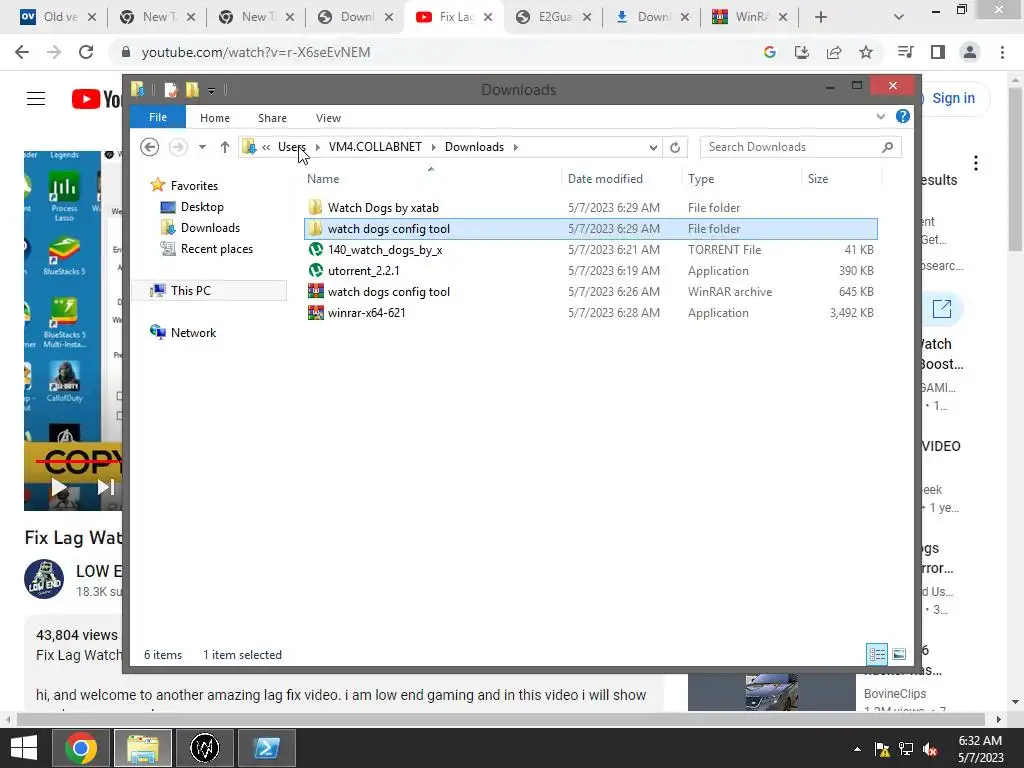The image size is (1024, 768).
Task: Bookmark this page star icon
Action: click(866, 52)
